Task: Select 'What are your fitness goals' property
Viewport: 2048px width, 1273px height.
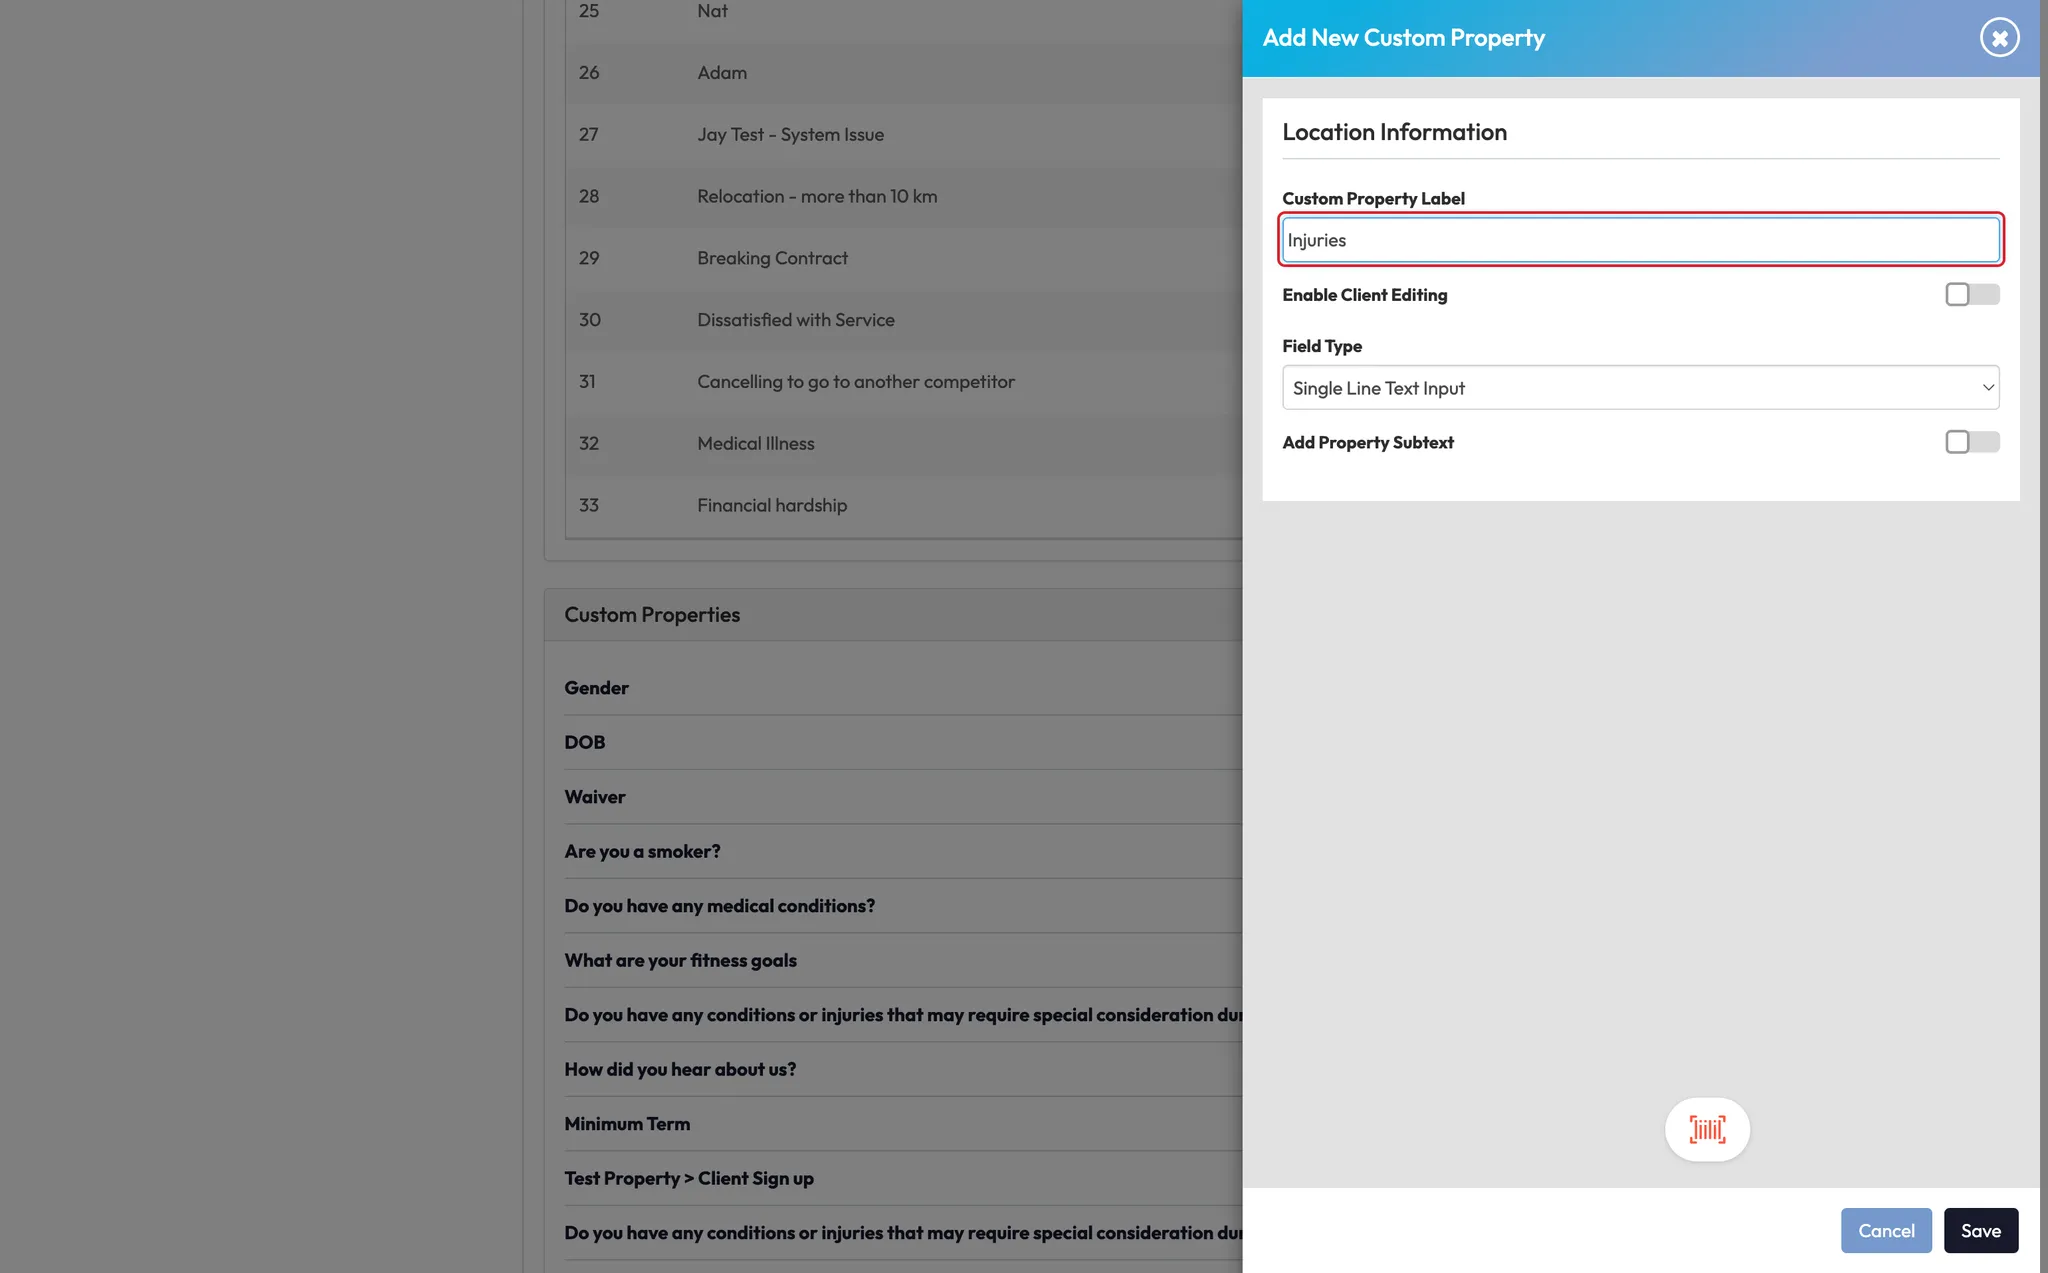Action: (680, 960)
